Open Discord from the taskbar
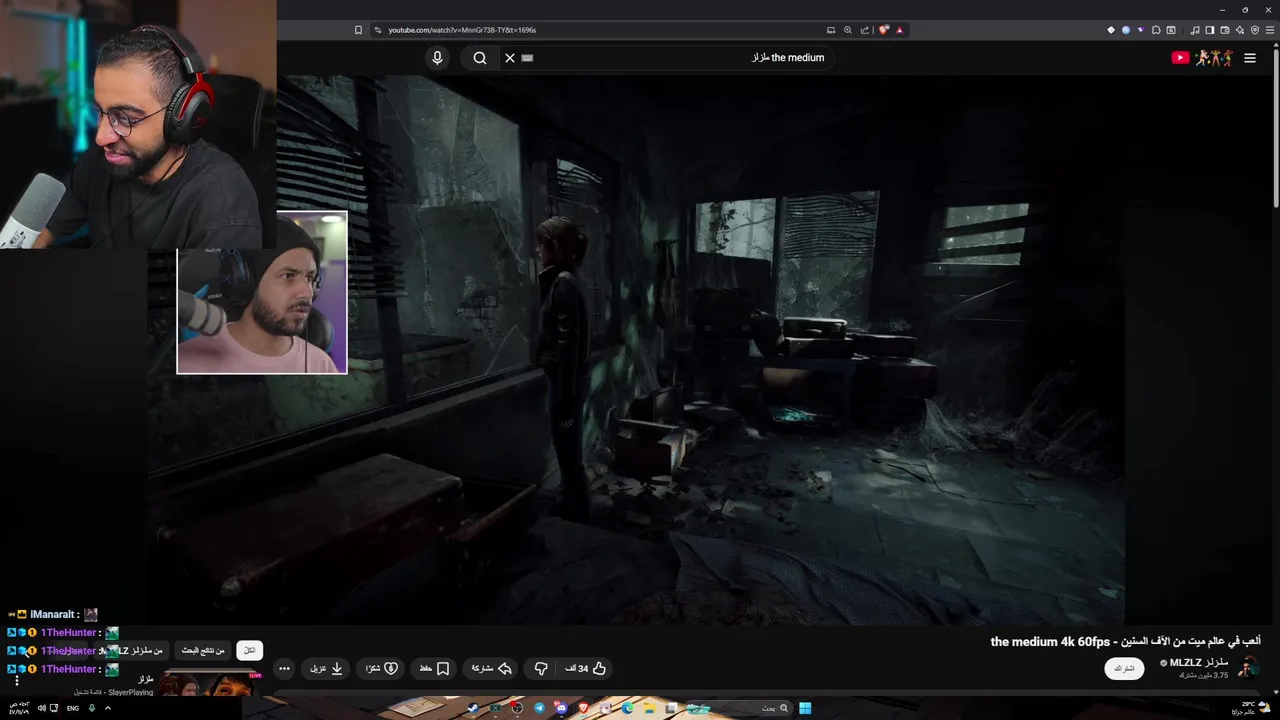1280x720 pixels. pyautogui.click(x=561, y=708)
